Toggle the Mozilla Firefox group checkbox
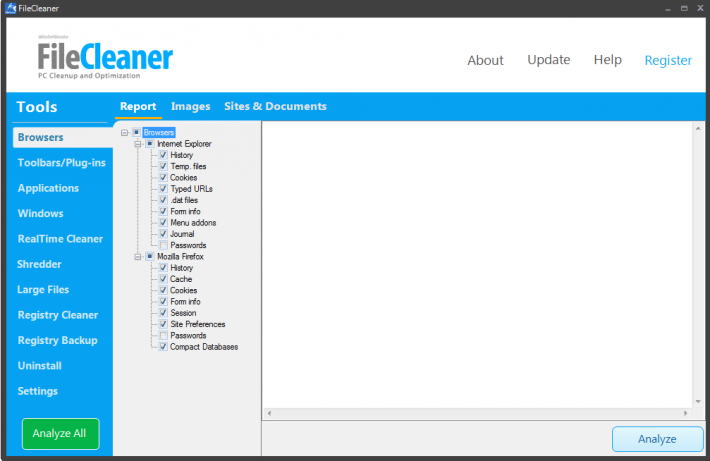This screenshot has width=710, height=461. coord(150,256)
